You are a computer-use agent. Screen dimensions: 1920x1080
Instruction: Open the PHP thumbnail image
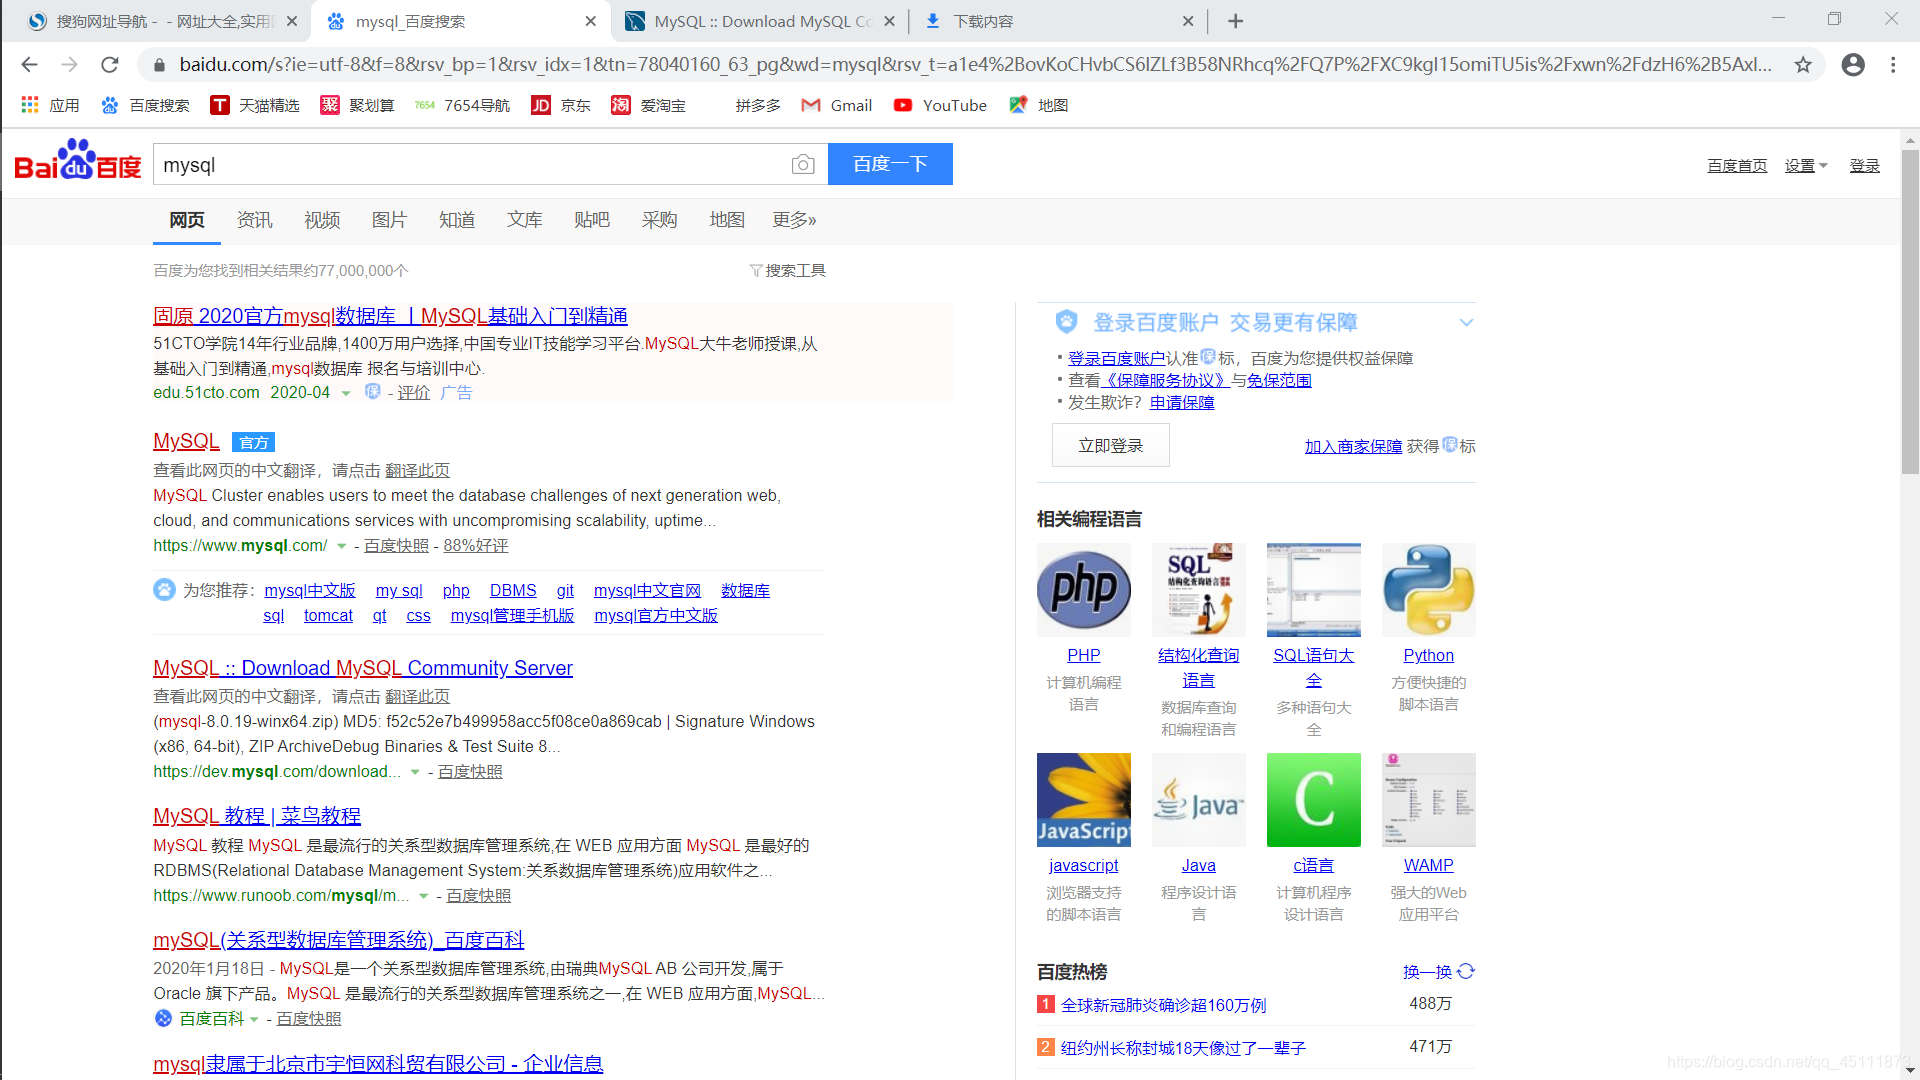[x=1084, y=590]
